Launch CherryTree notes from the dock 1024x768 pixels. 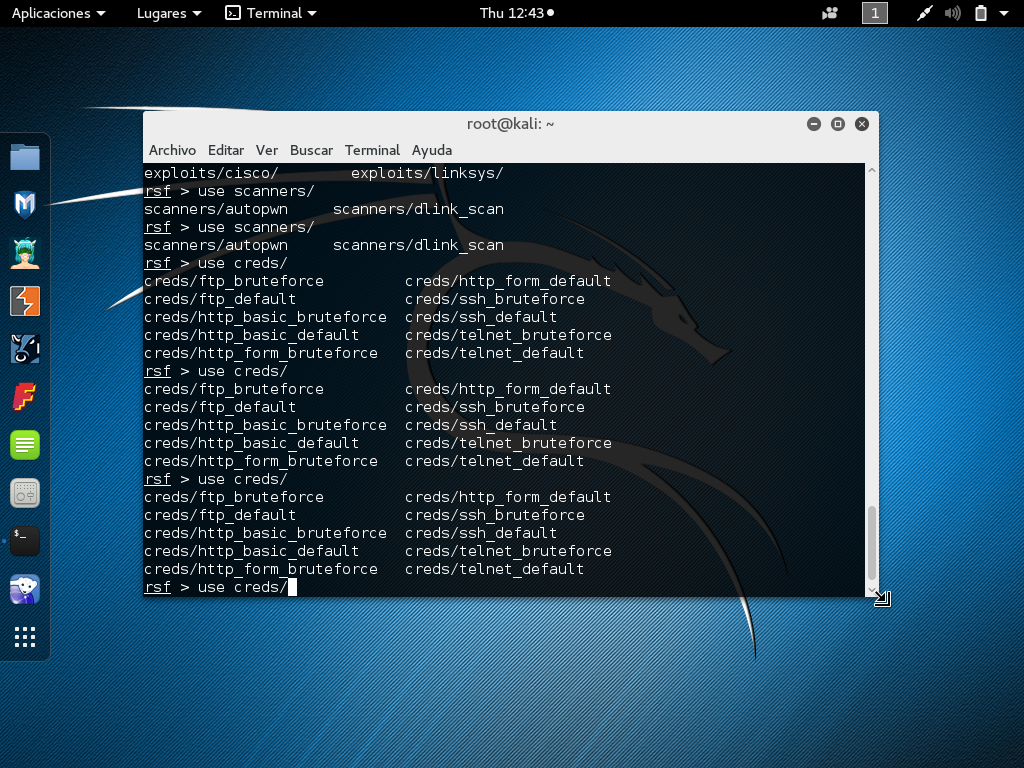point(25,444)
